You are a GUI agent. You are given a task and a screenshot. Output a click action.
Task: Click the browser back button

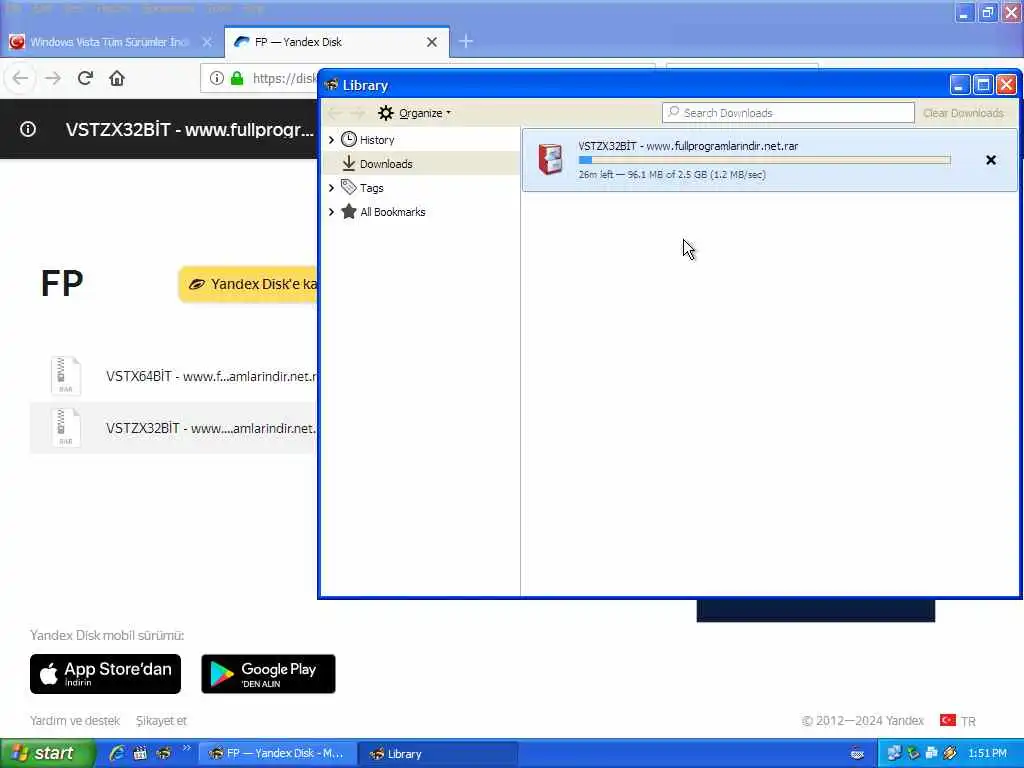point(20,78)
